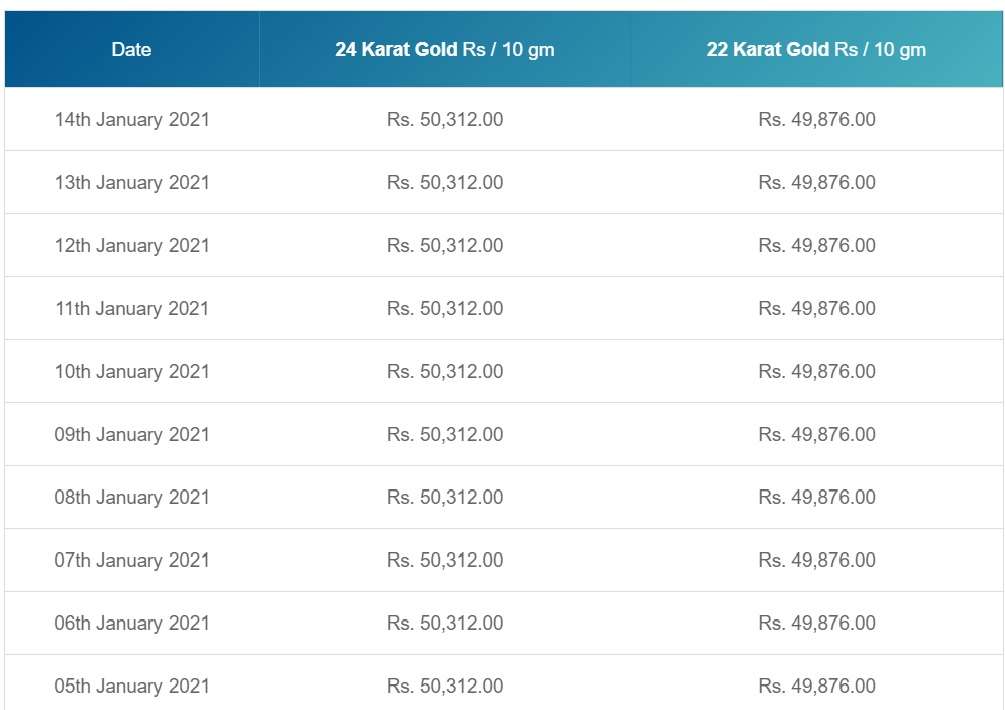
Task: Select the 06th January 2021 date cell
Action: 132,623
